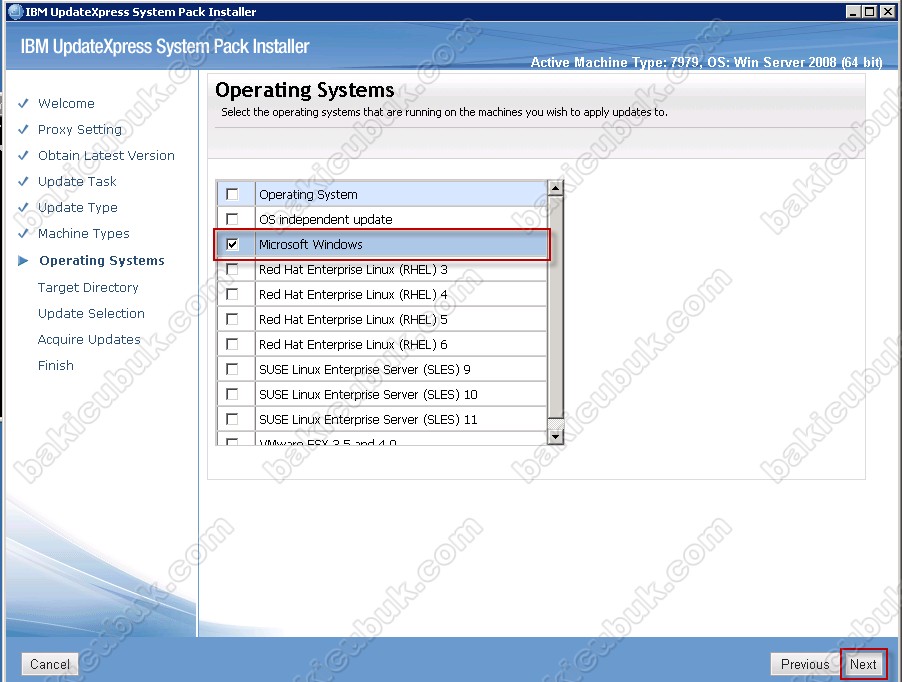
Task: Maximize the installer window
Action: click(x=870, y=12)
